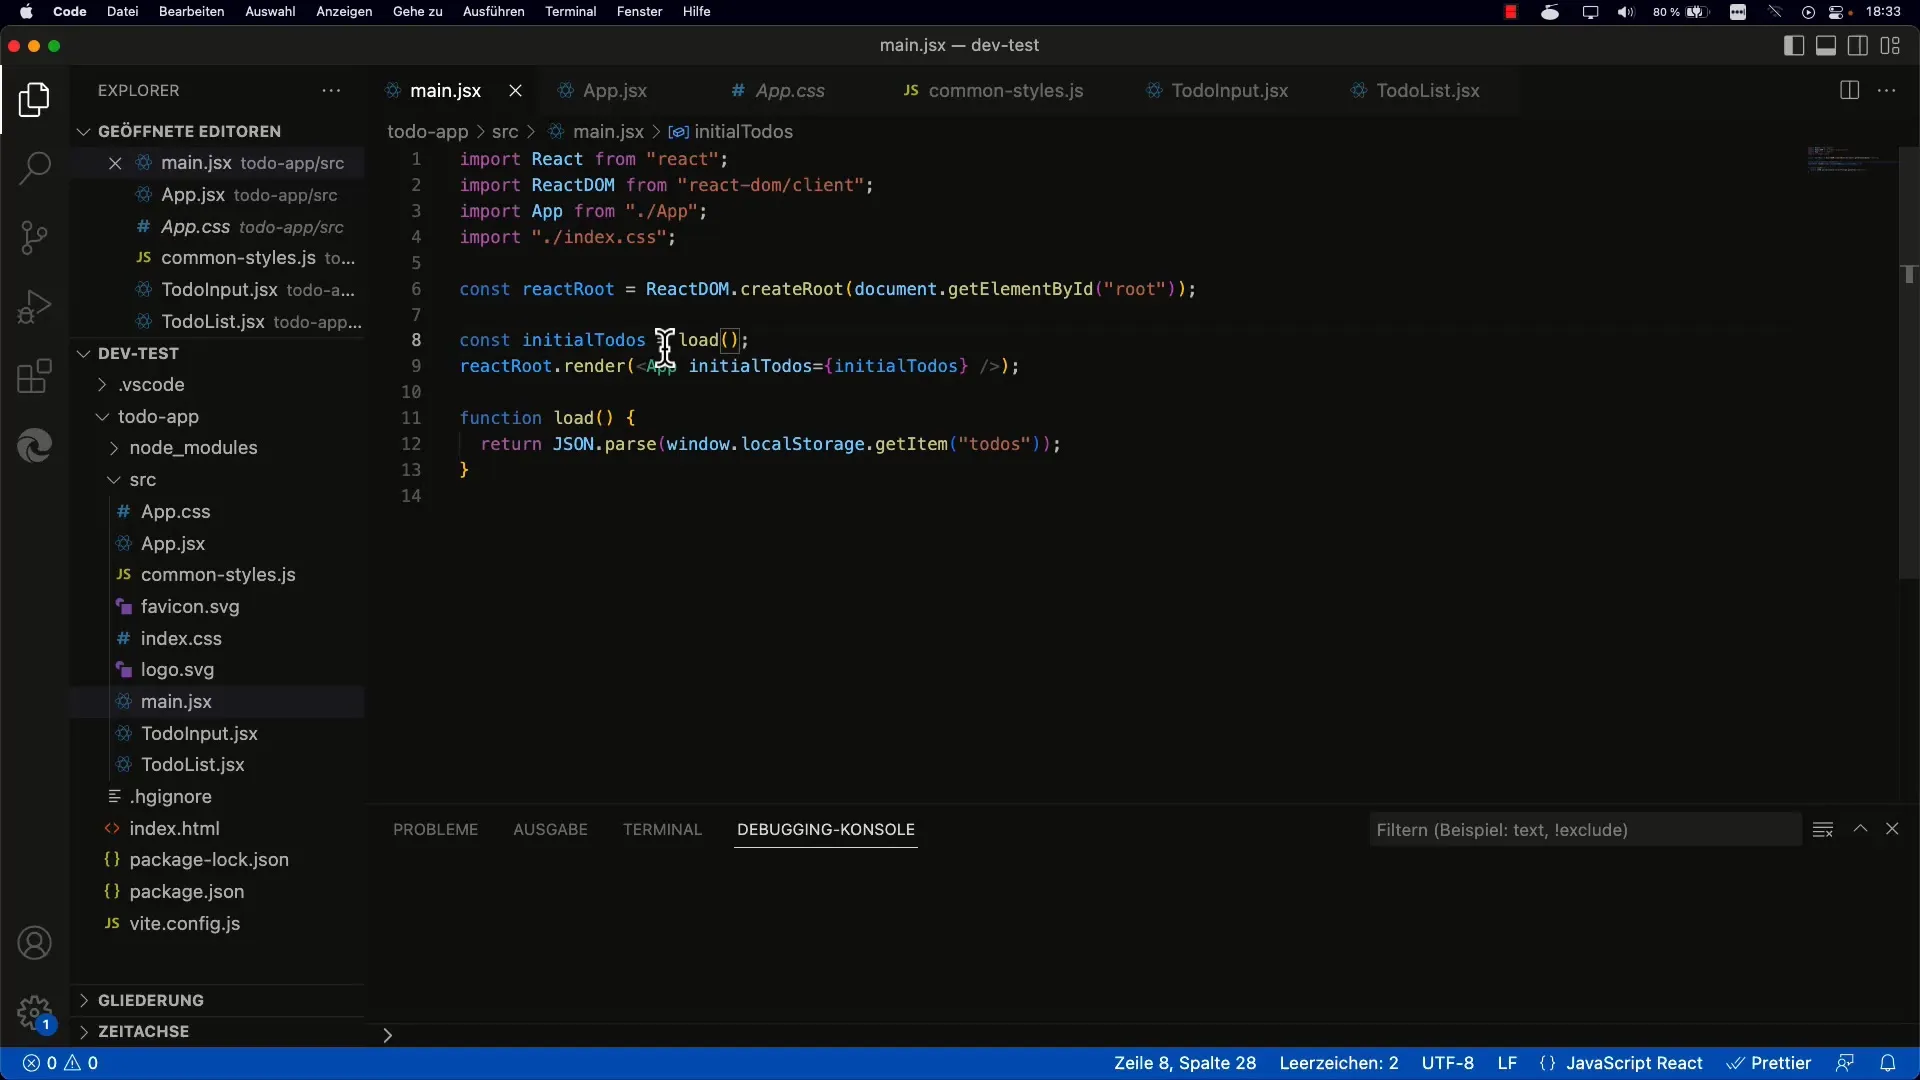Open Explorer more actions ellipsis
The width and height of the screenshot is (1920, 1080).
tap(331, 90)
